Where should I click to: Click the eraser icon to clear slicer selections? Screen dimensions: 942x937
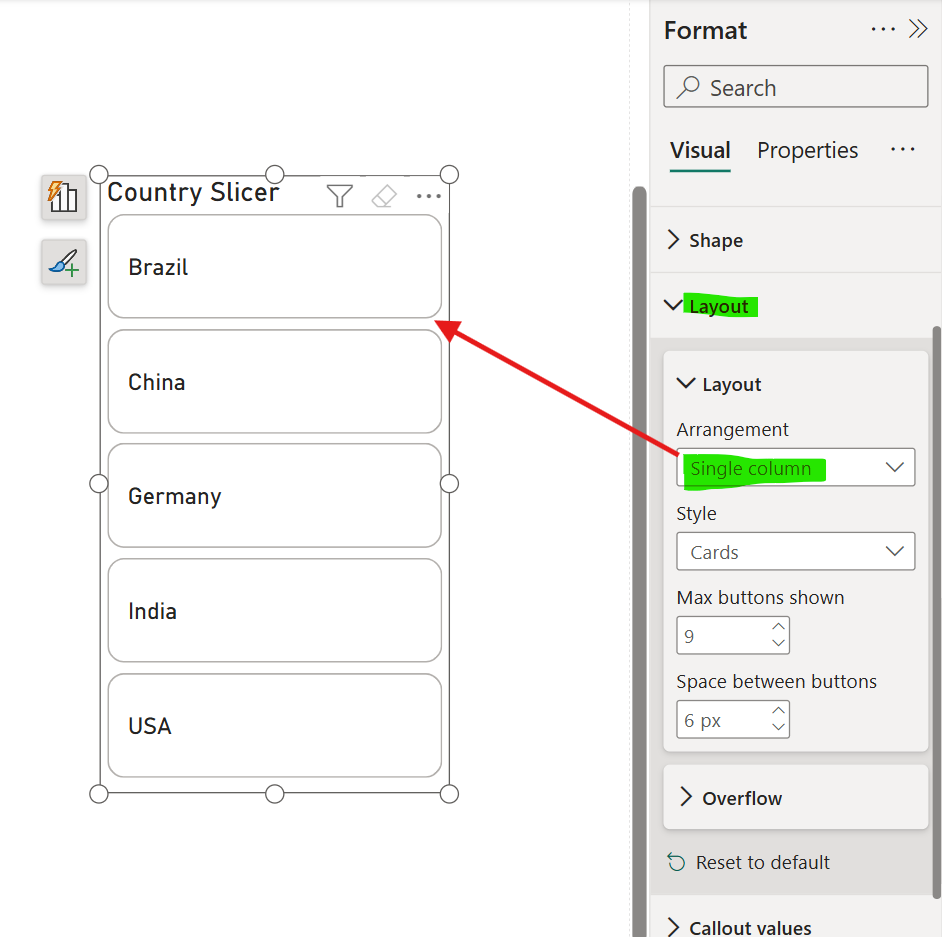tap(384, 196)
